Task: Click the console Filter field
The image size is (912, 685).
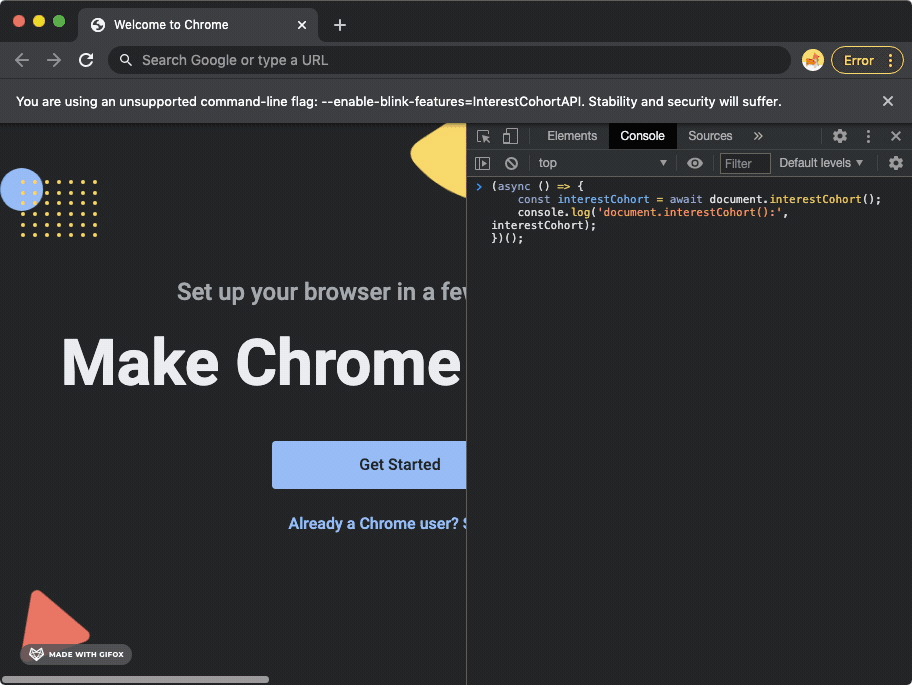Action: pyautogui.click(x=745, y=163)
